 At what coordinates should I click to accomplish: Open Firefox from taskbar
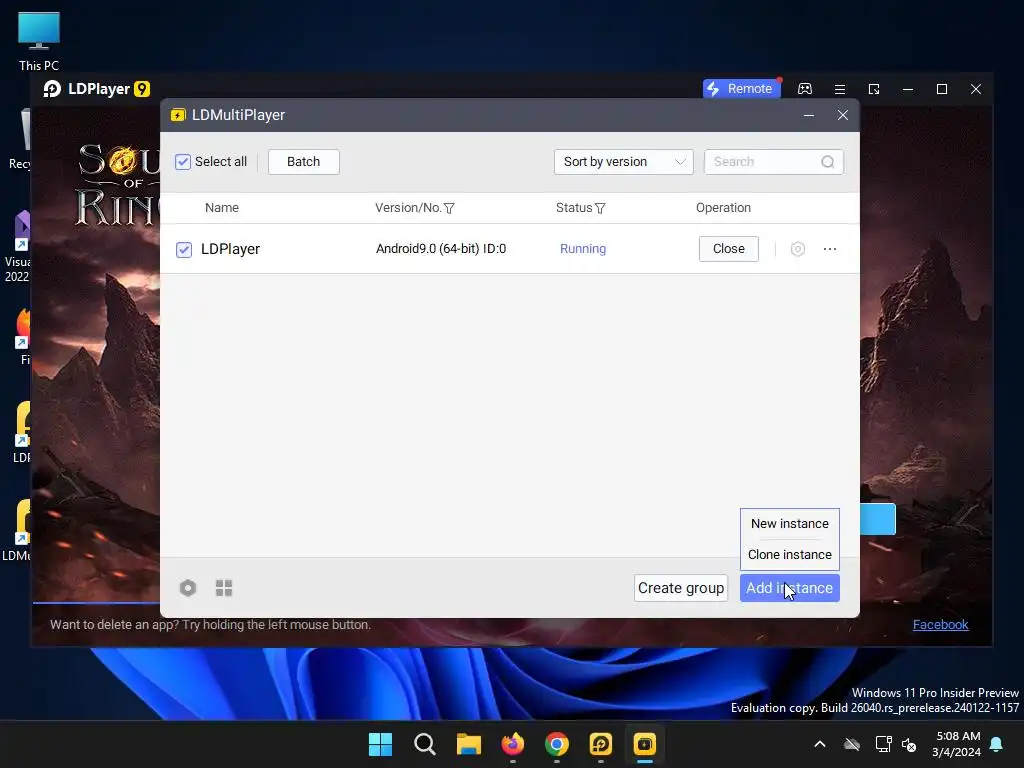coord(513,744)
